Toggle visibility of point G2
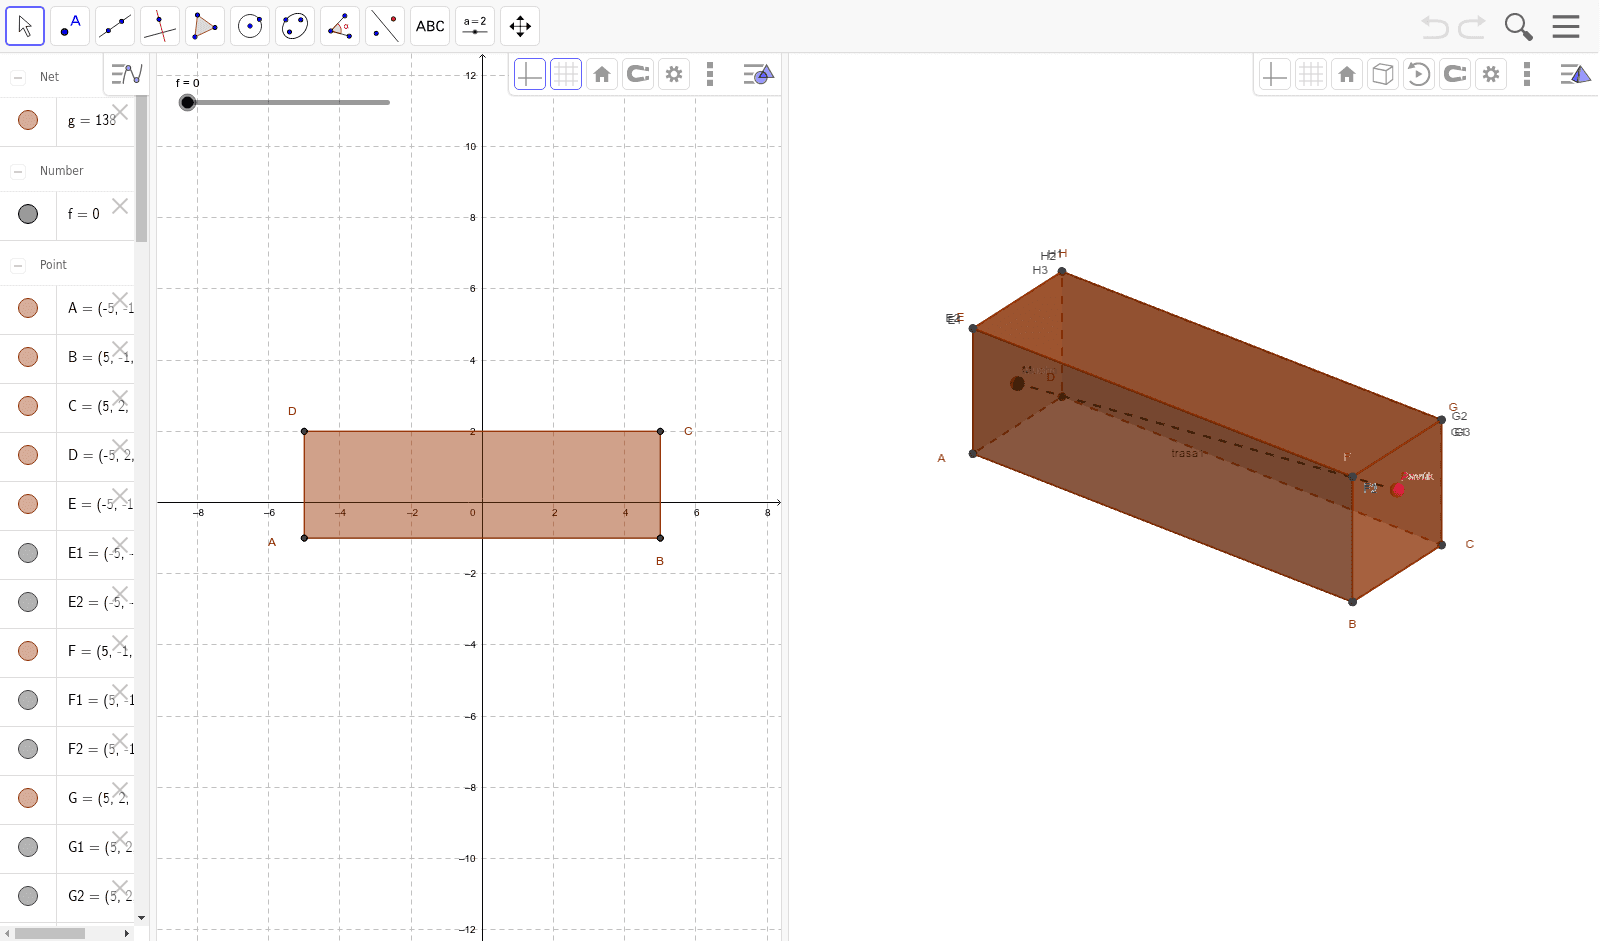Viewport: 1600px width, 943px height. [28, 896]
